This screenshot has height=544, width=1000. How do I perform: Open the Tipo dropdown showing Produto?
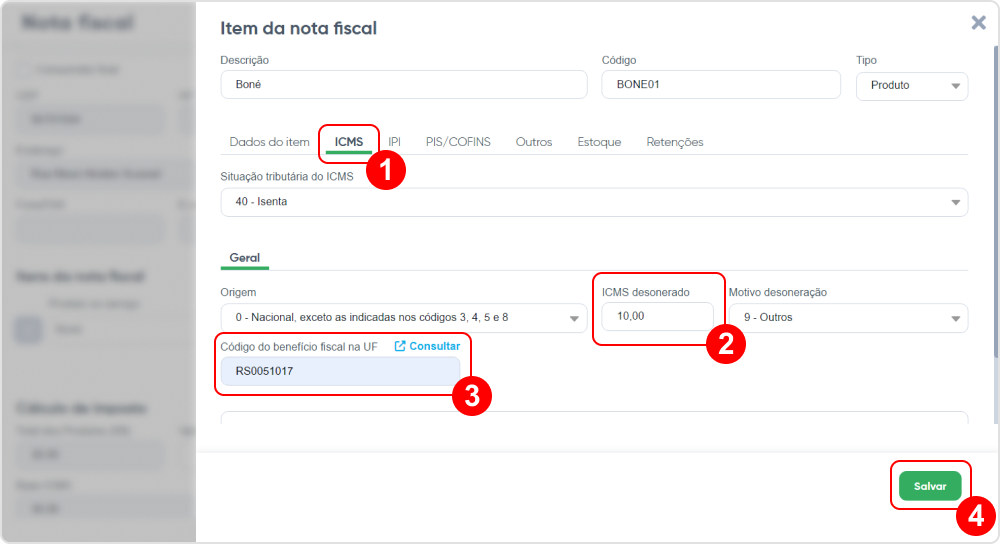[911, 85]
